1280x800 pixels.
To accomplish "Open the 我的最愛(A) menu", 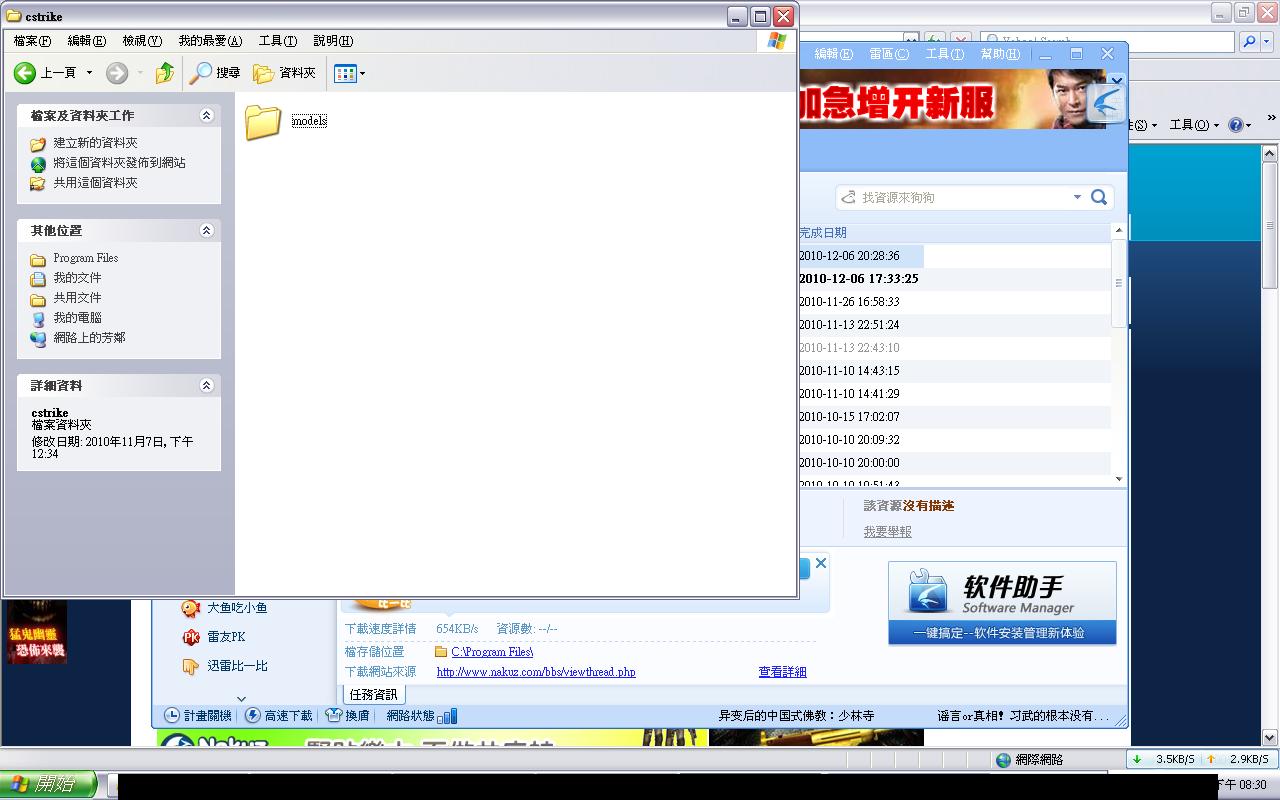I will [210, 41].
